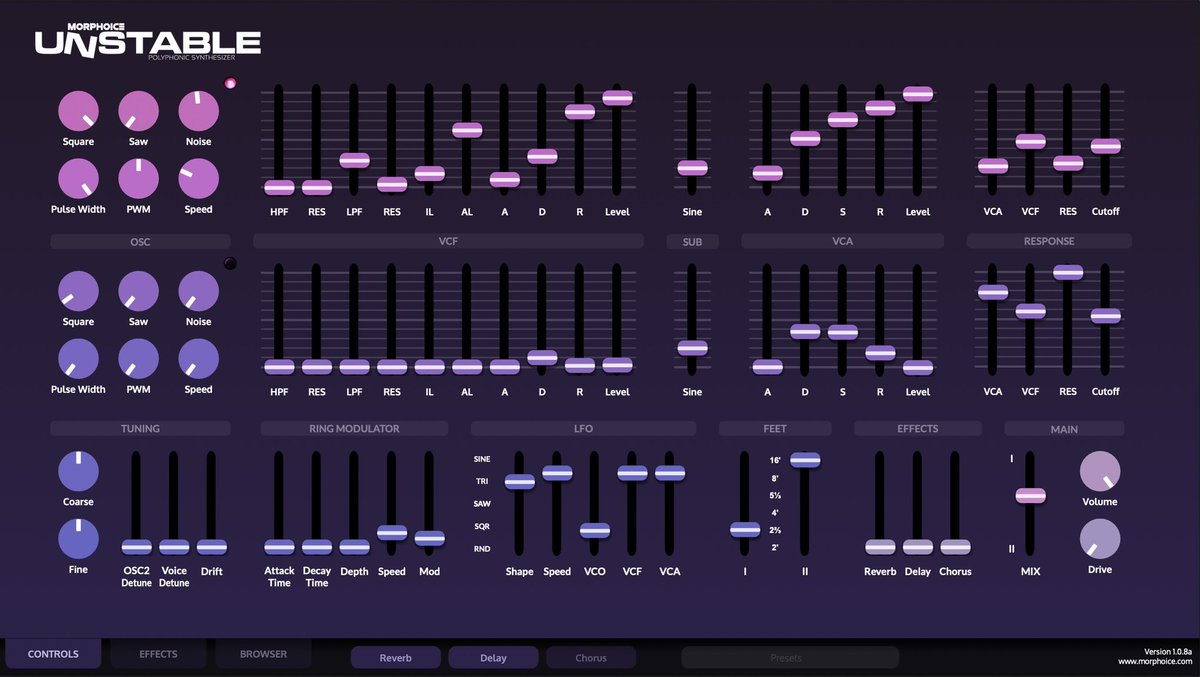
Task: Switch to the EFFECTS tab
Action: (158, 654)
